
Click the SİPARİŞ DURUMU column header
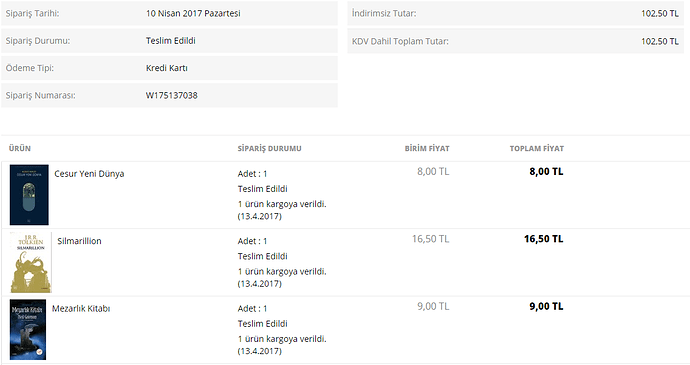point(270,148)
